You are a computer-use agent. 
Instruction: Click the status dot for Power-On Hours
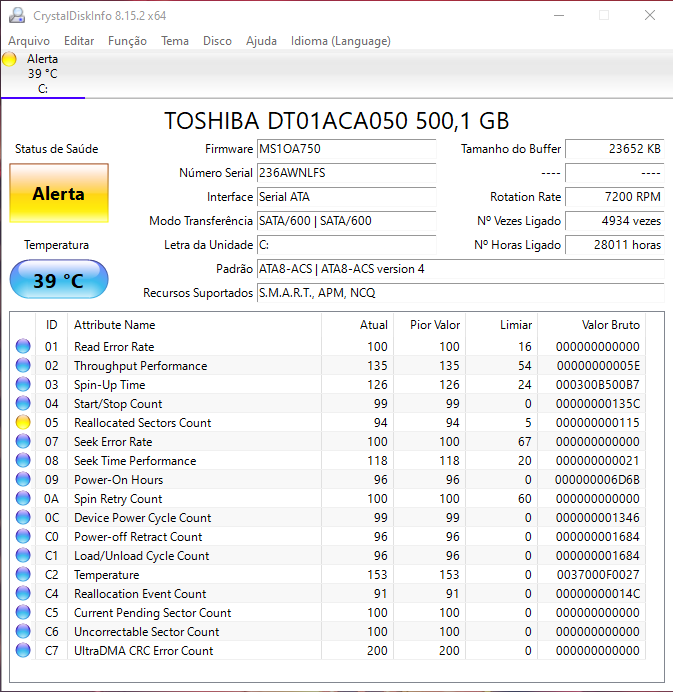pos(23,479)
